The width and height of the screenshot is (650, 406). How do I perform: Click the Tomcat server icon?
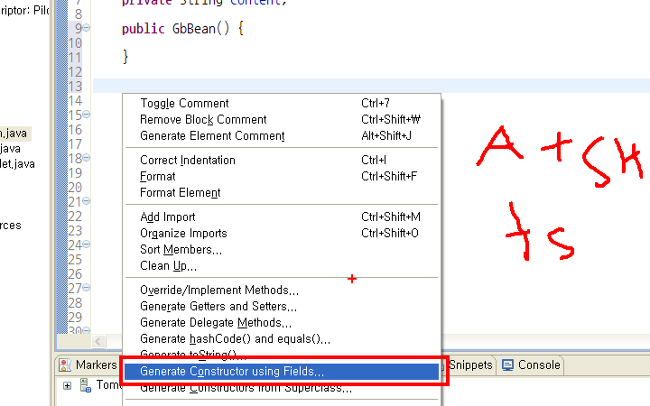pyautogui.click(x=85, y=386)
